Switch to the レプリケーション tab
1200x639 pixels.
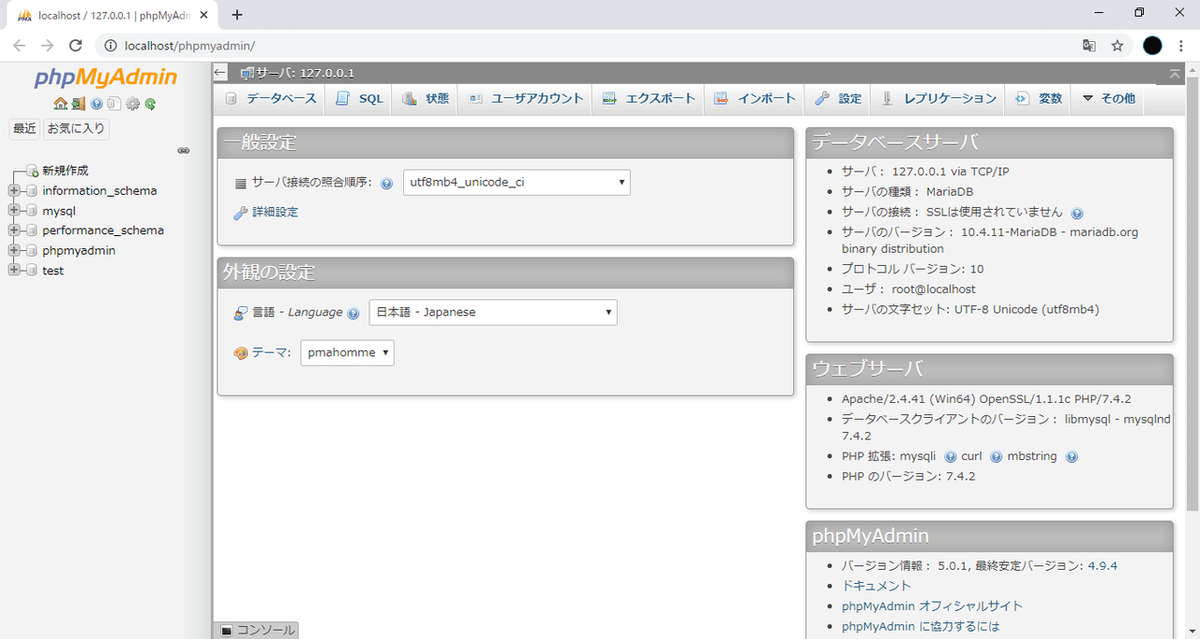tap(939, 99)
